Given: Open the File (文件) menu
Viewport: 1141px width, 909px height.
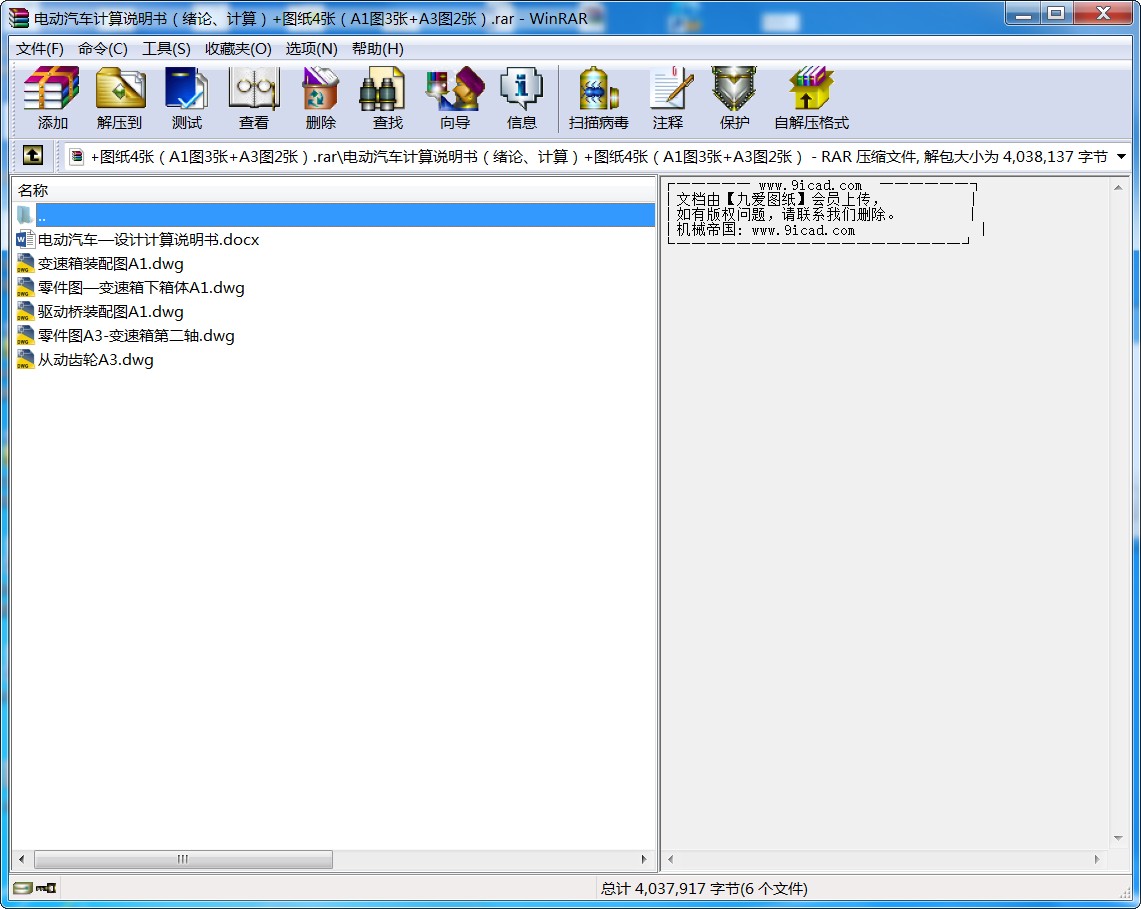Looking at the screenshot, I should [x=40, y=49].
